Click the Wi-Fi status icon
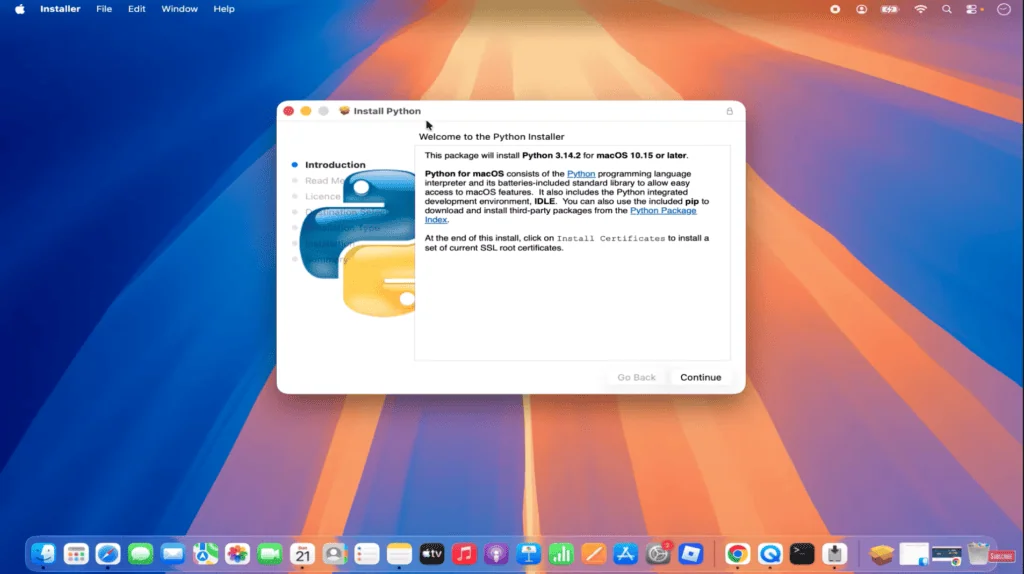This screenshot has width=1024, height=574. pos(920,9)
